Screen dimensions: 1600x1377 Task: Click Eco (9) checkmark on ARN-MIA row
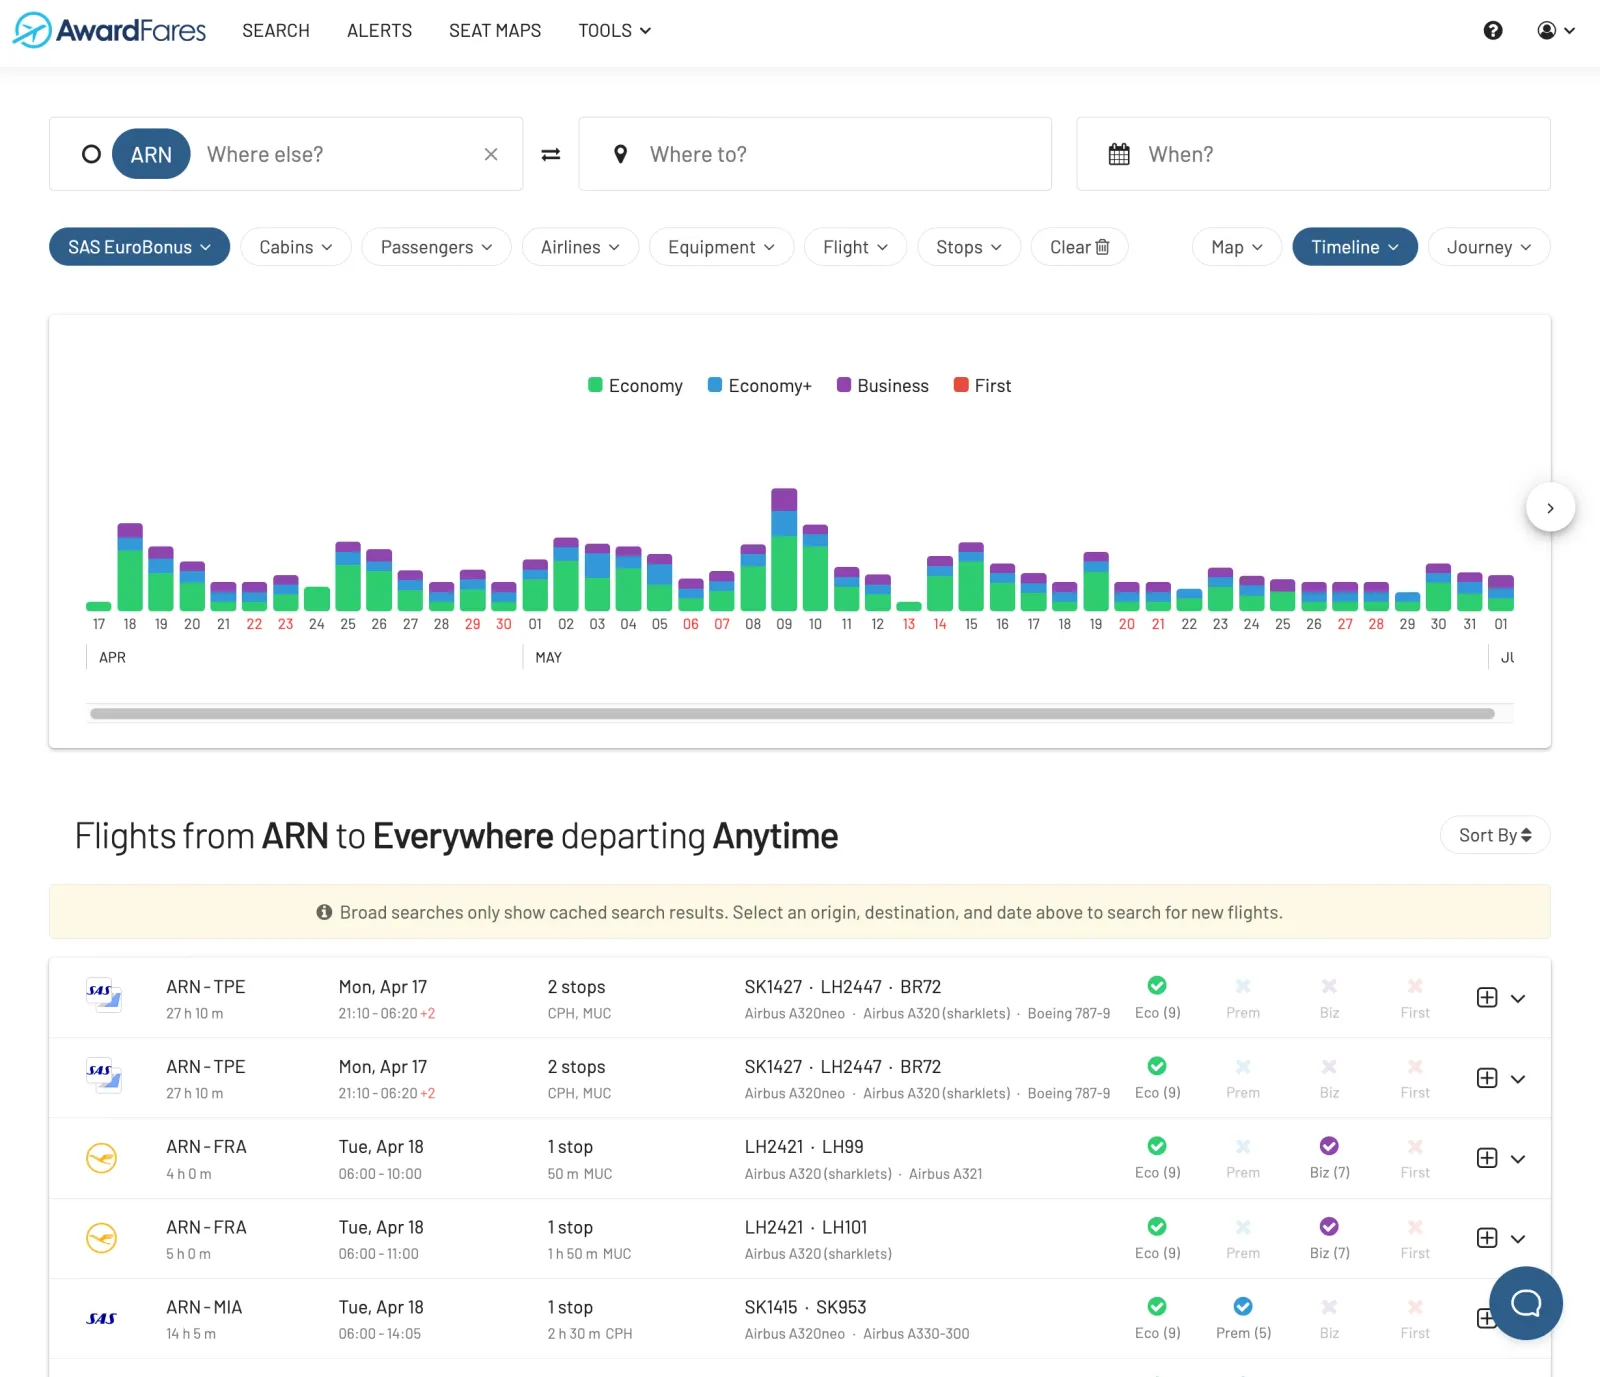pyautogui.click(x=1157, y=1306)
